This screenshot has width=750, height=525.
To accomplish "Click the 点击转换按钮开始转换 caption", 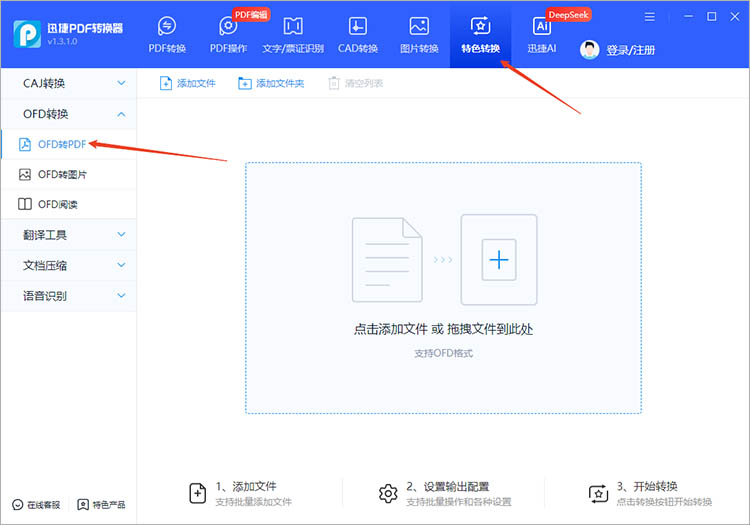I will pos(664,502).
